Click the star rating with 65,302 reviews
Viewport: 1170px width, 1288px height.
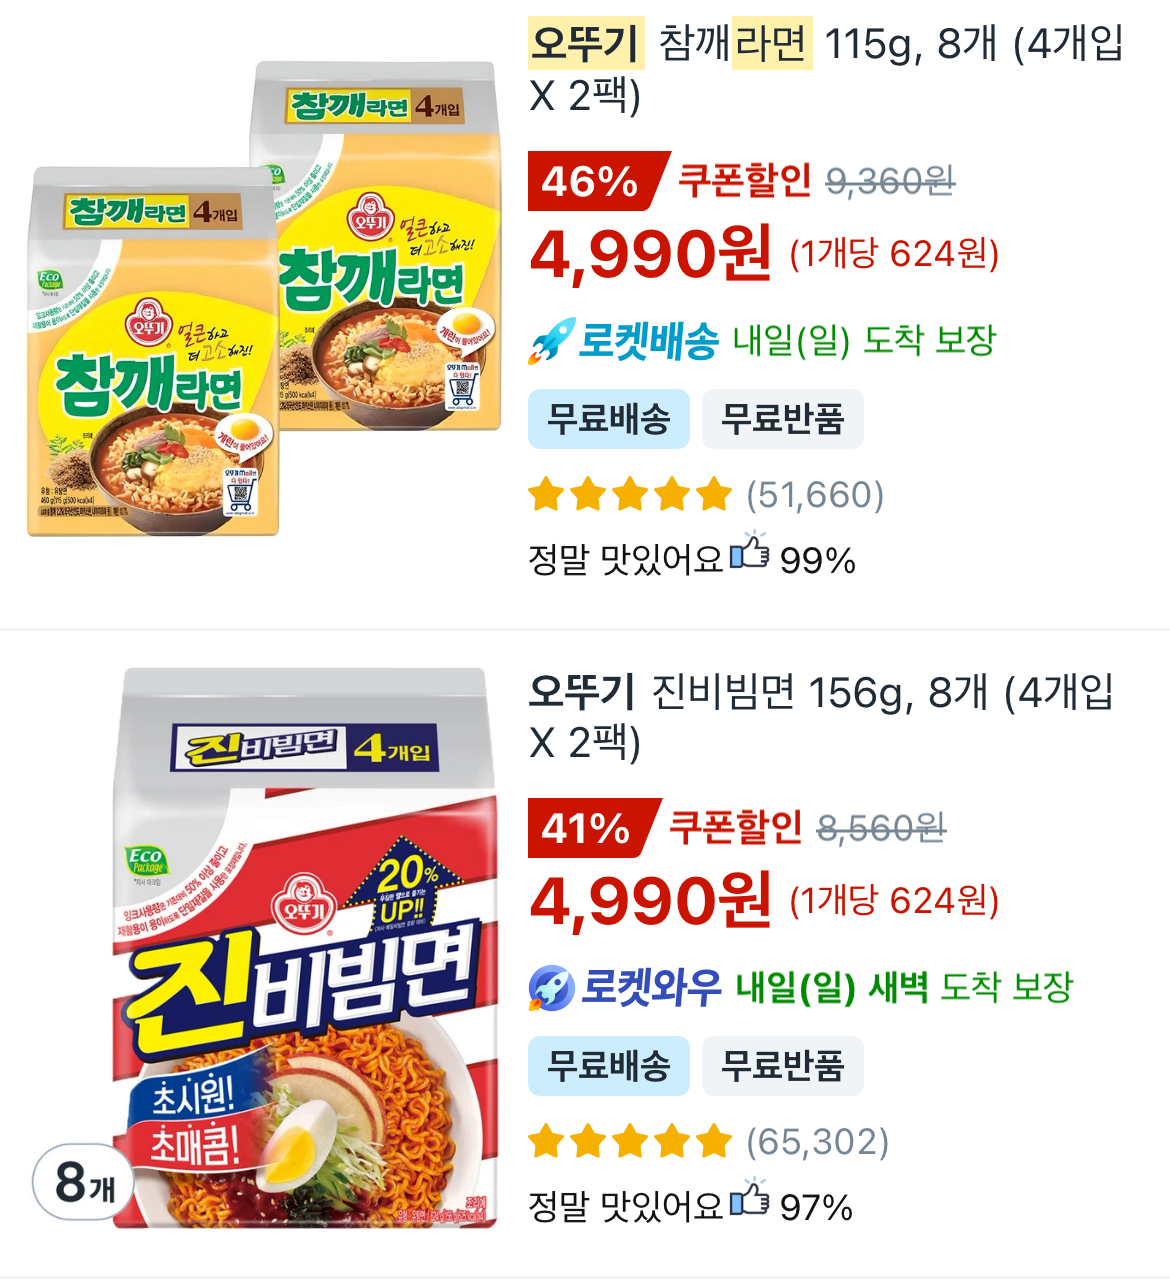pos(630,1141)
